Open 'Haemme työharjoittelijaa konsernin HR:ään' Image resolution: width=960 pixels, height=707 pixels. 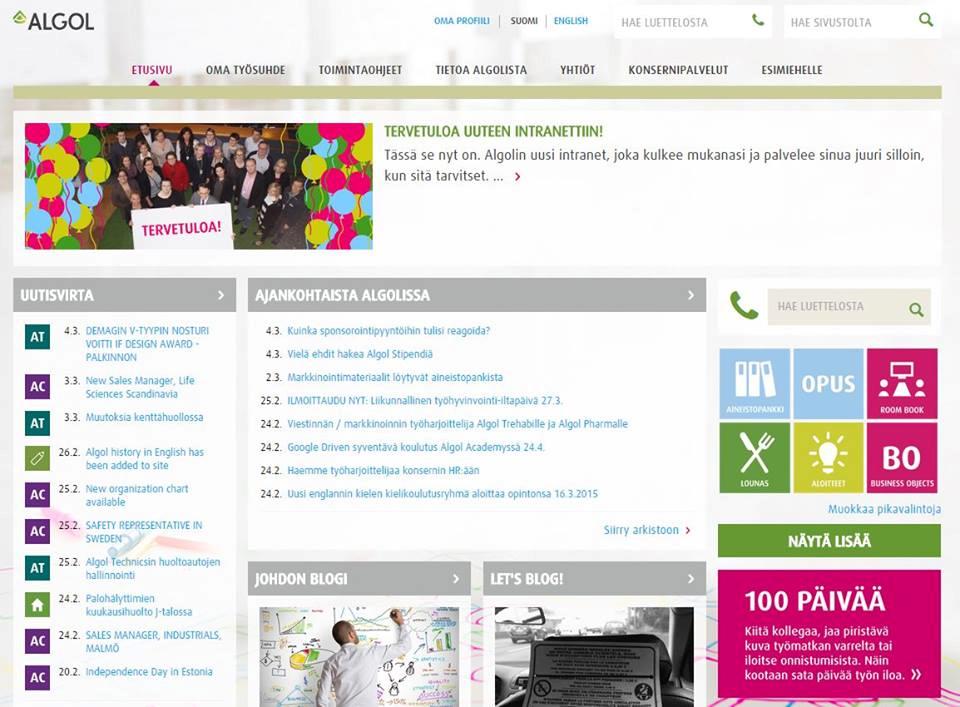[383, 470]
